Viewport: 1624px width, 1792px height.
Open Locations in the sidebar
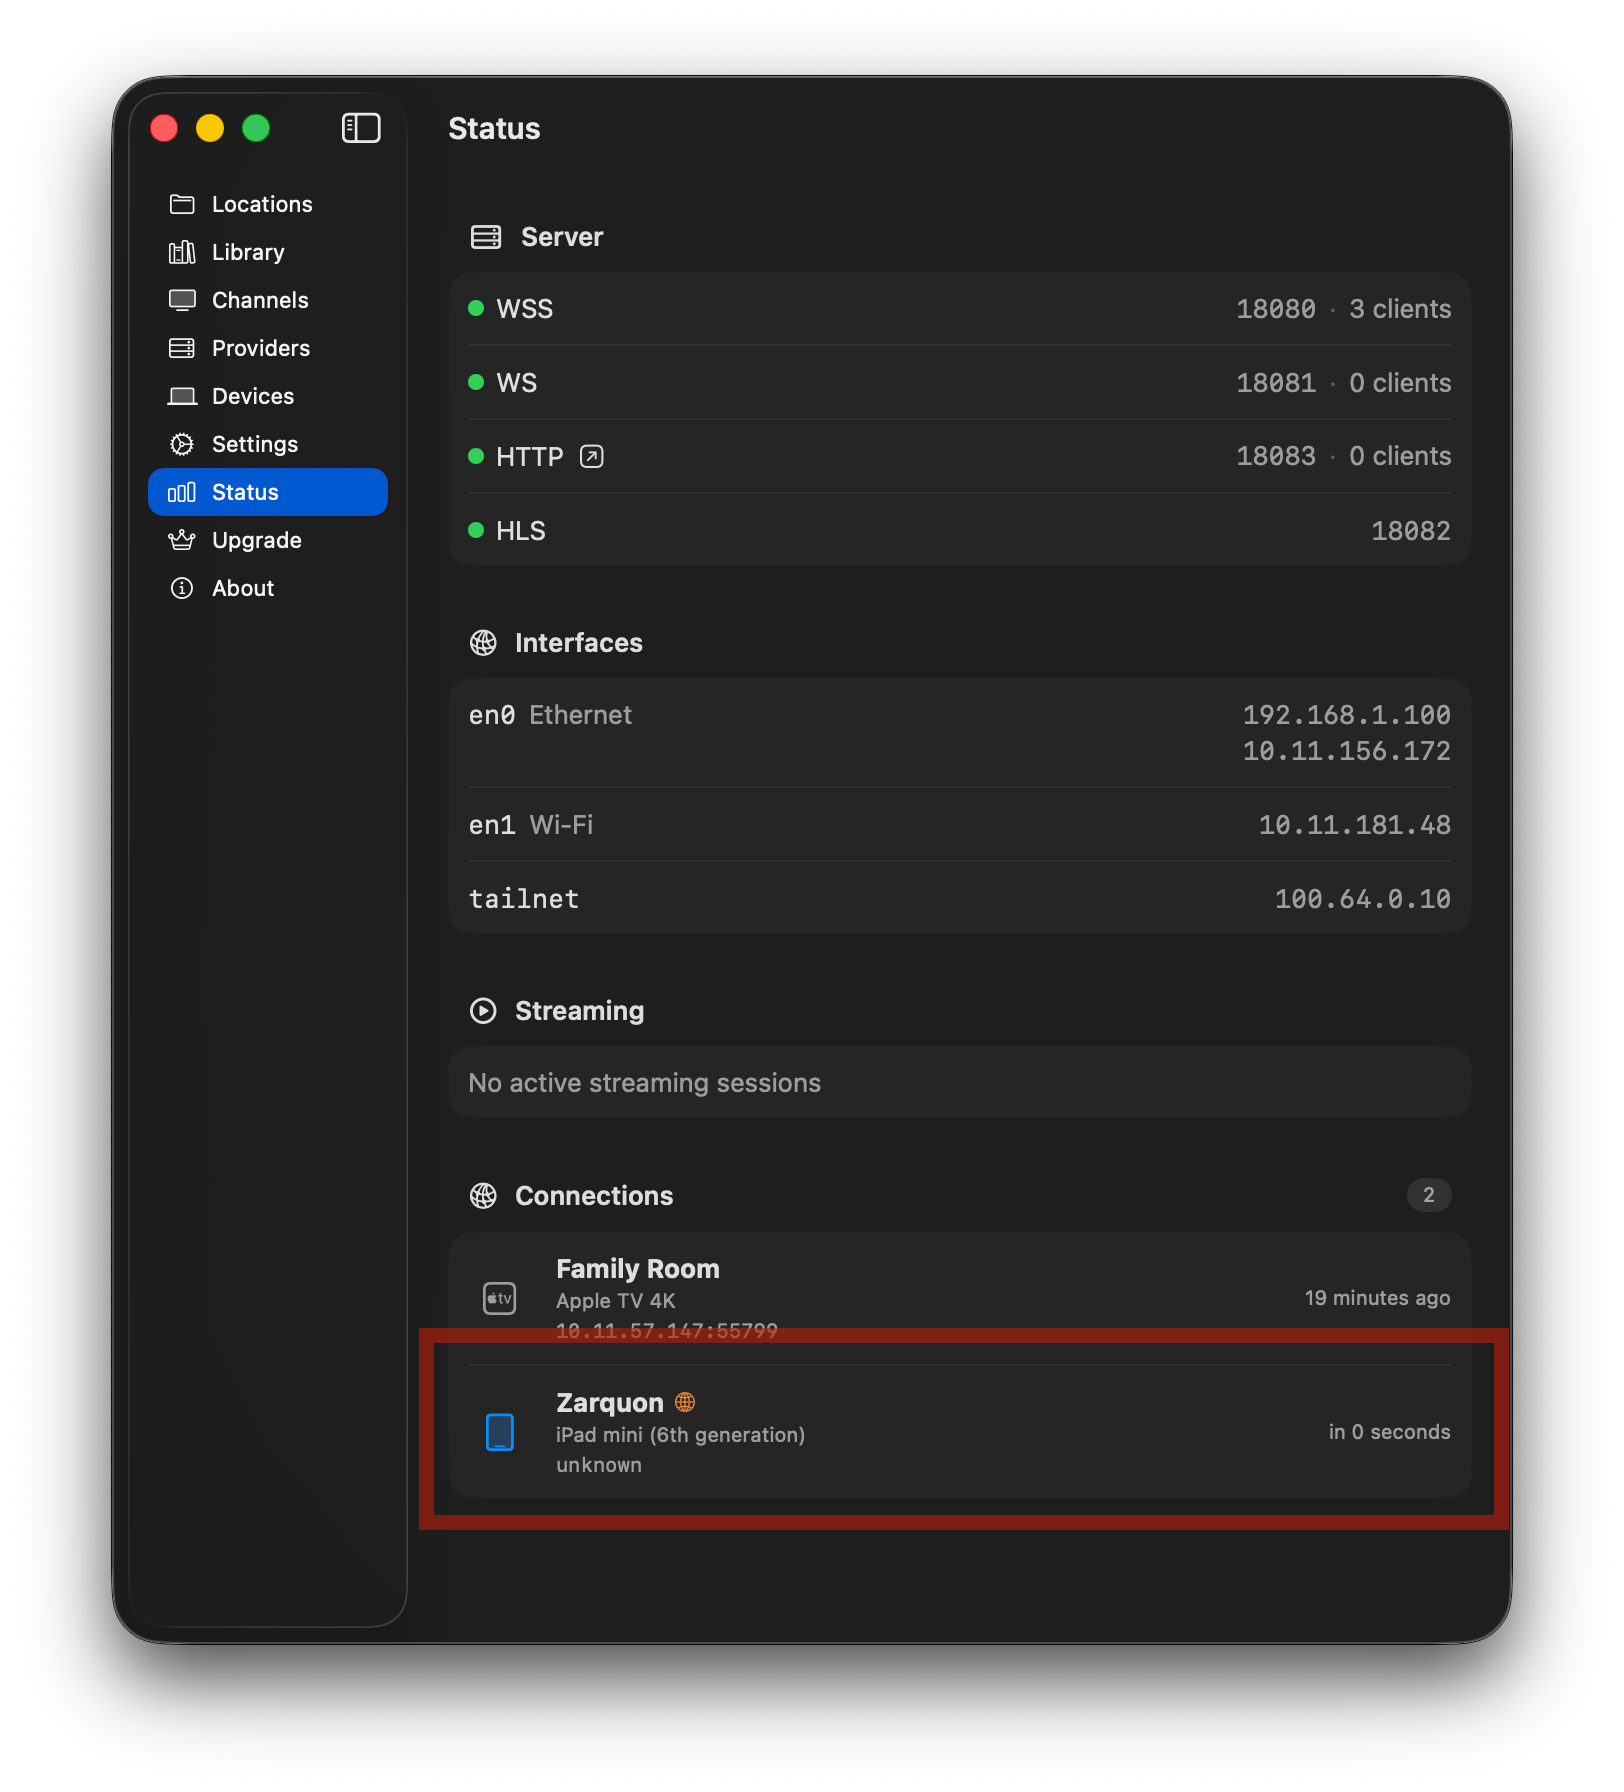(262, 204)
